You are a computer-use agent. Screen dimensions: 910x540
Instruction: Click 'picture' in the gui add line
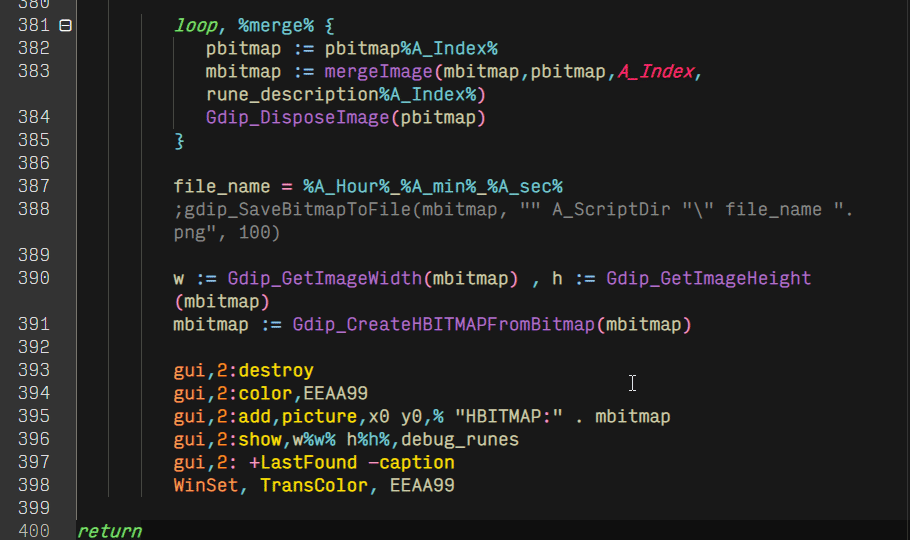tap(319, 416)
